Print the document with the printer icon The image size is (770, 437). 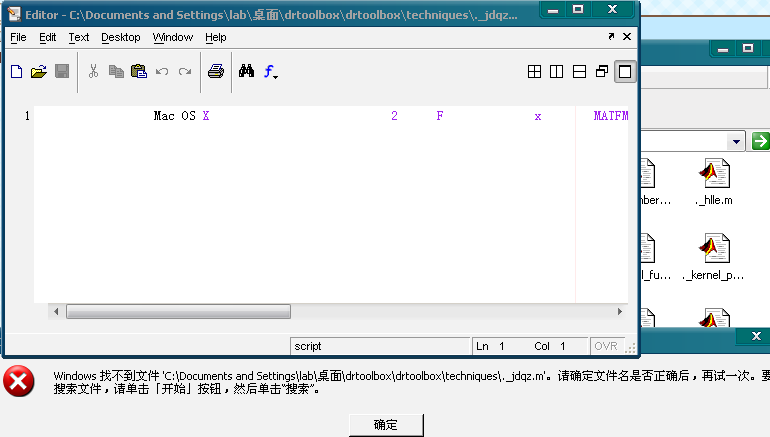pyautogui.click(x=216, y=72)
